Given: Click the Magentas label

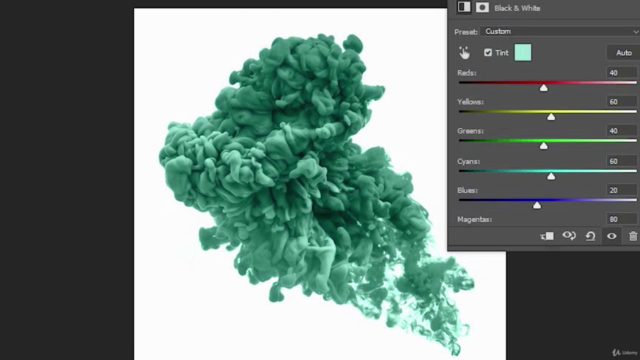Looking at the screenshot, I should tap(474, 219).
